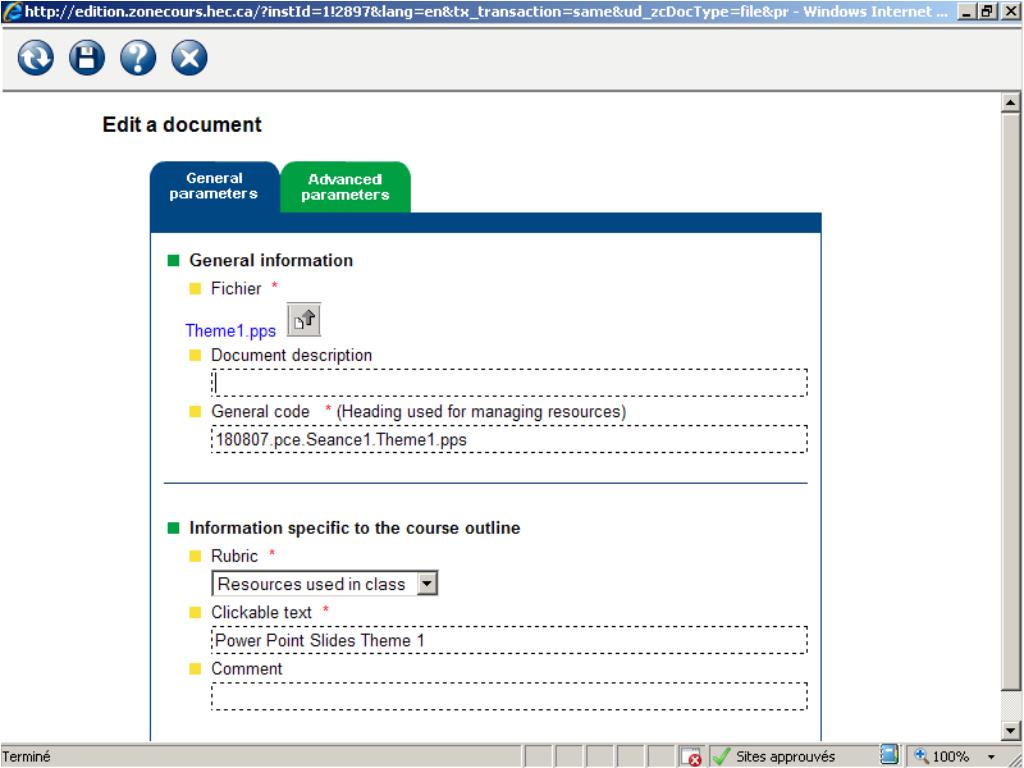Click the scrollbar down arrow
Viewport: 1024px width, 768px height.
tap(1011, 731)
